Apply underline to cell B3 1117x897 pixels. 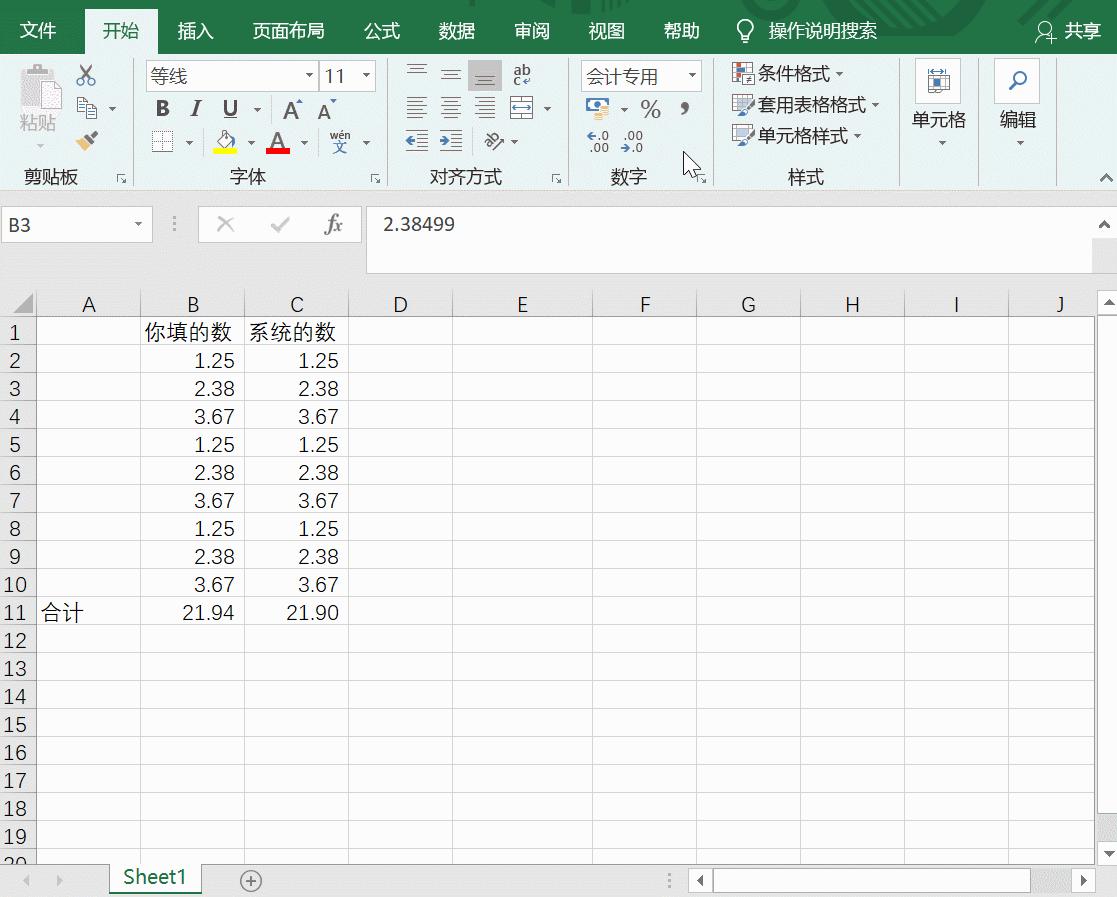[229, 110]
